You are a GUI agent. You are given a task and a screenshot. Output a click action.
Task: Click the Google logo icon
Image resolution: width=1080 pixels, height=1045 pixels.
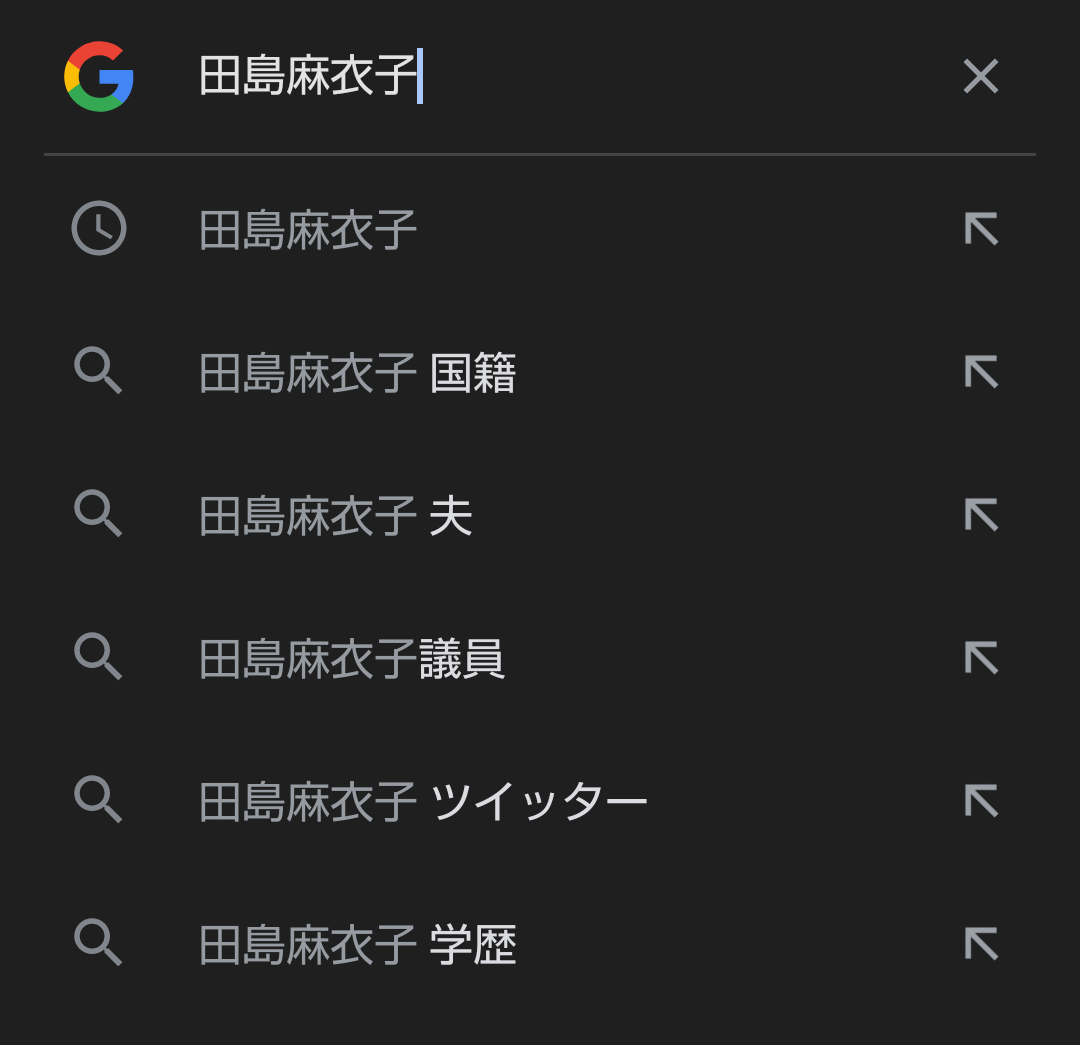(x=98, y=76)
